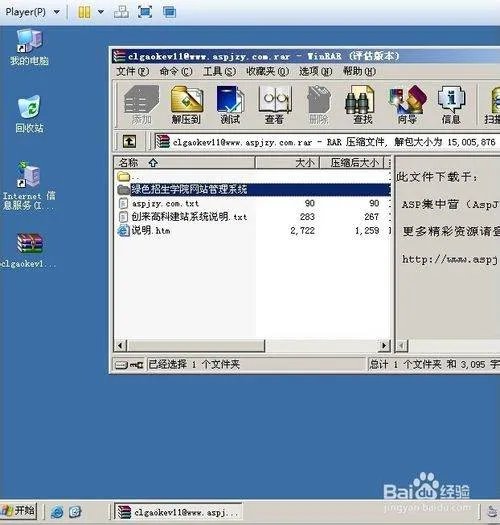Click the status text 已经选择 1 个文件夹
Image resolution: width=500 pixels, height=525 pixels.
[194, 364]
